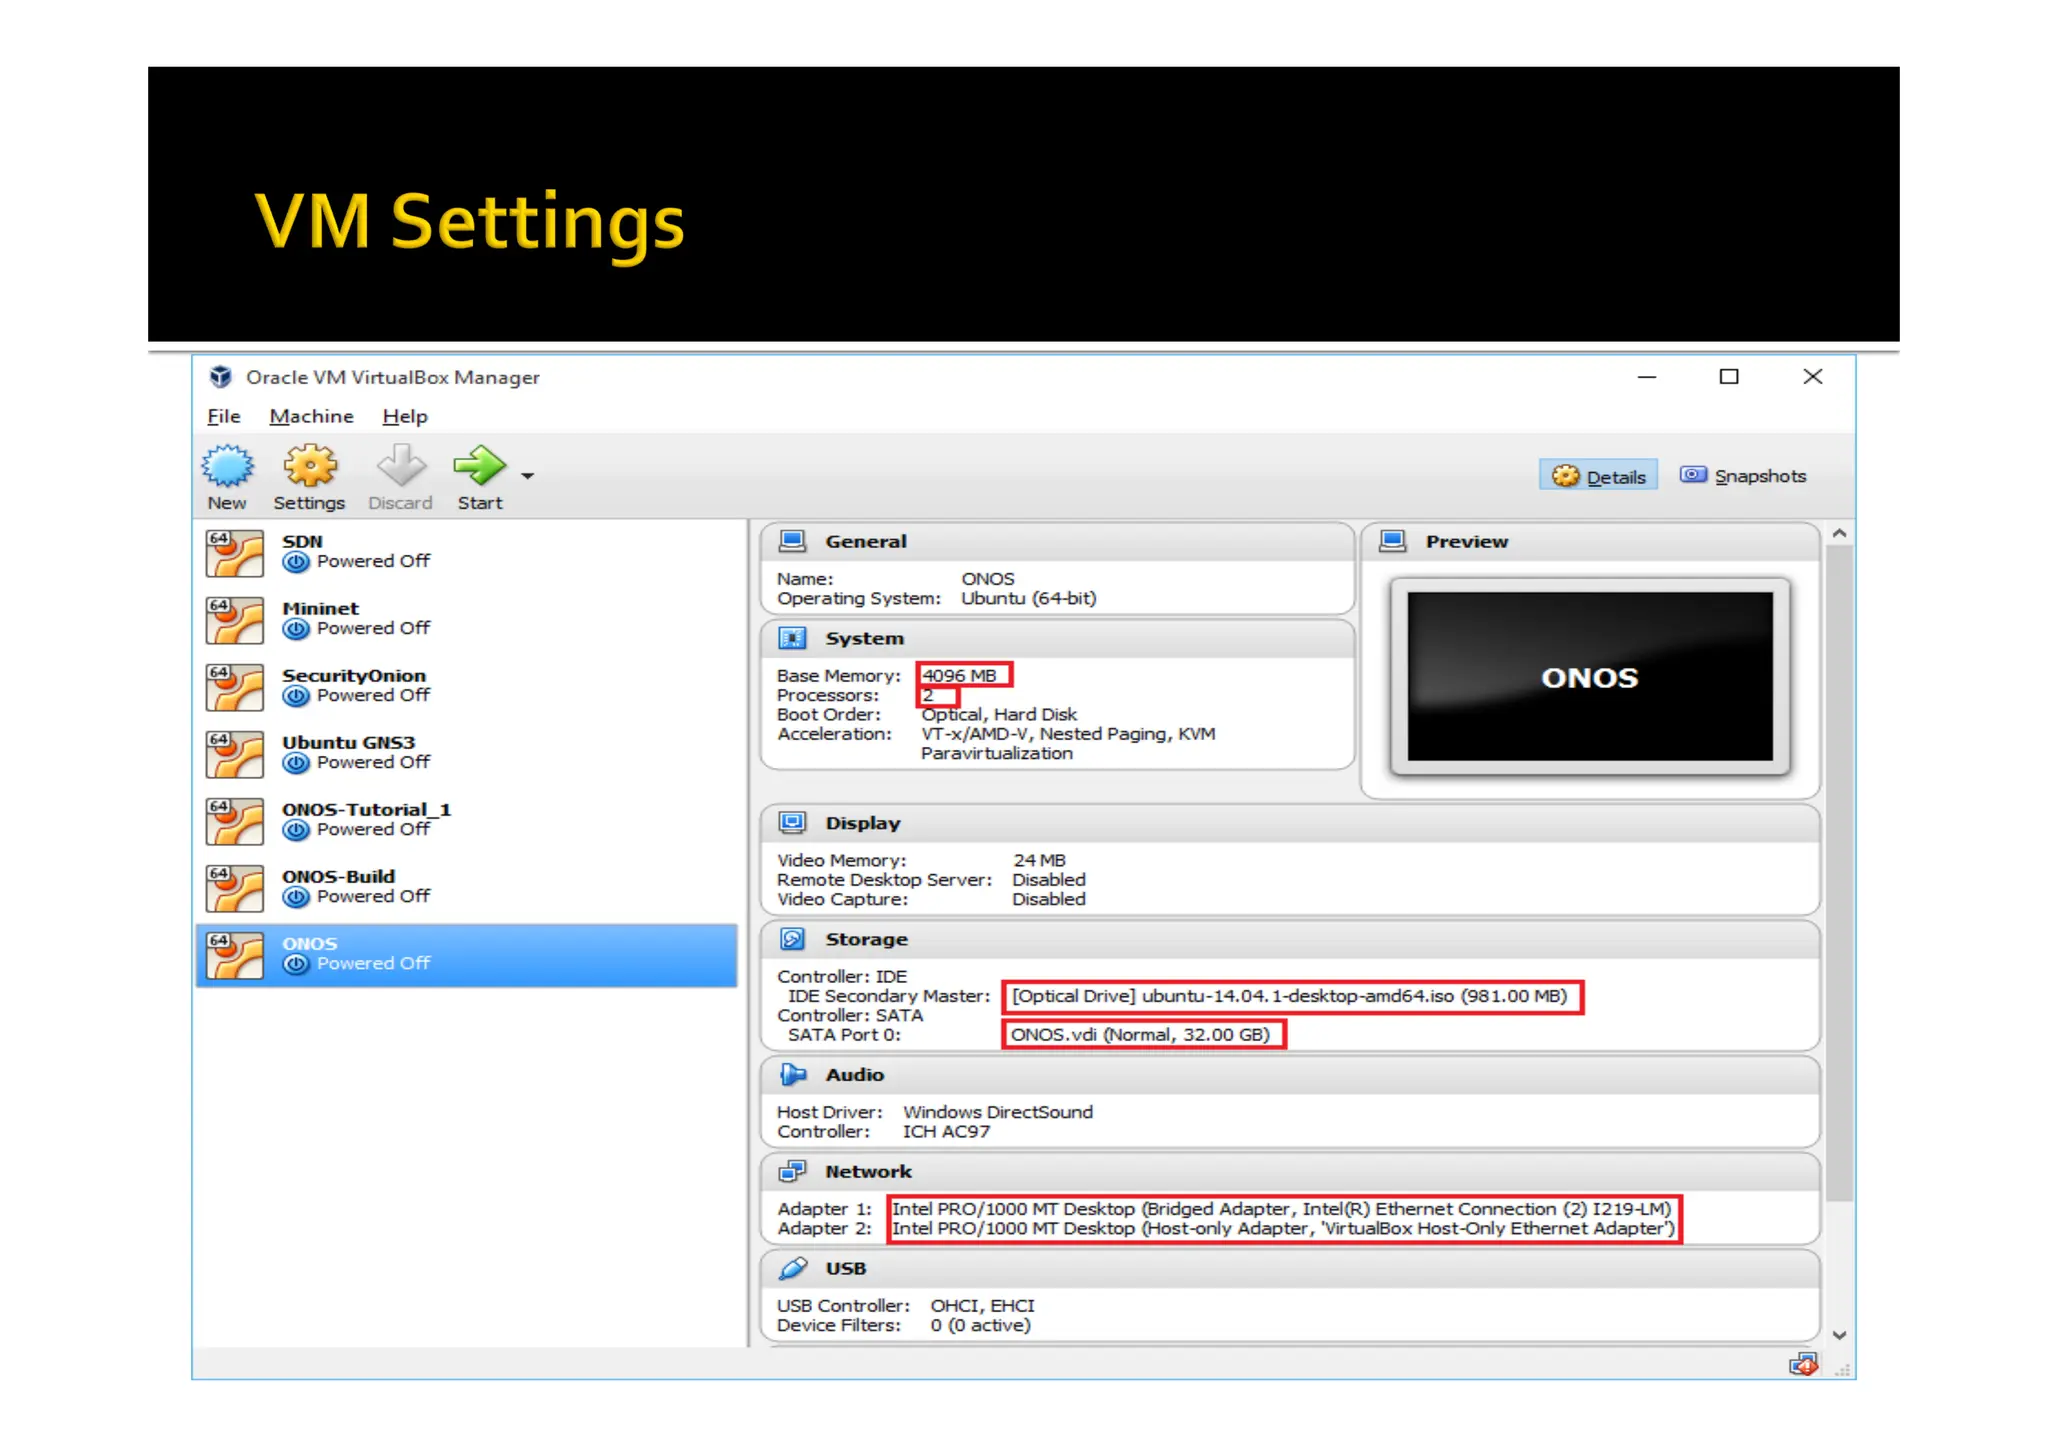Open the Machine menu
Screen dimensions: 2048x1447
pos(311,416)
